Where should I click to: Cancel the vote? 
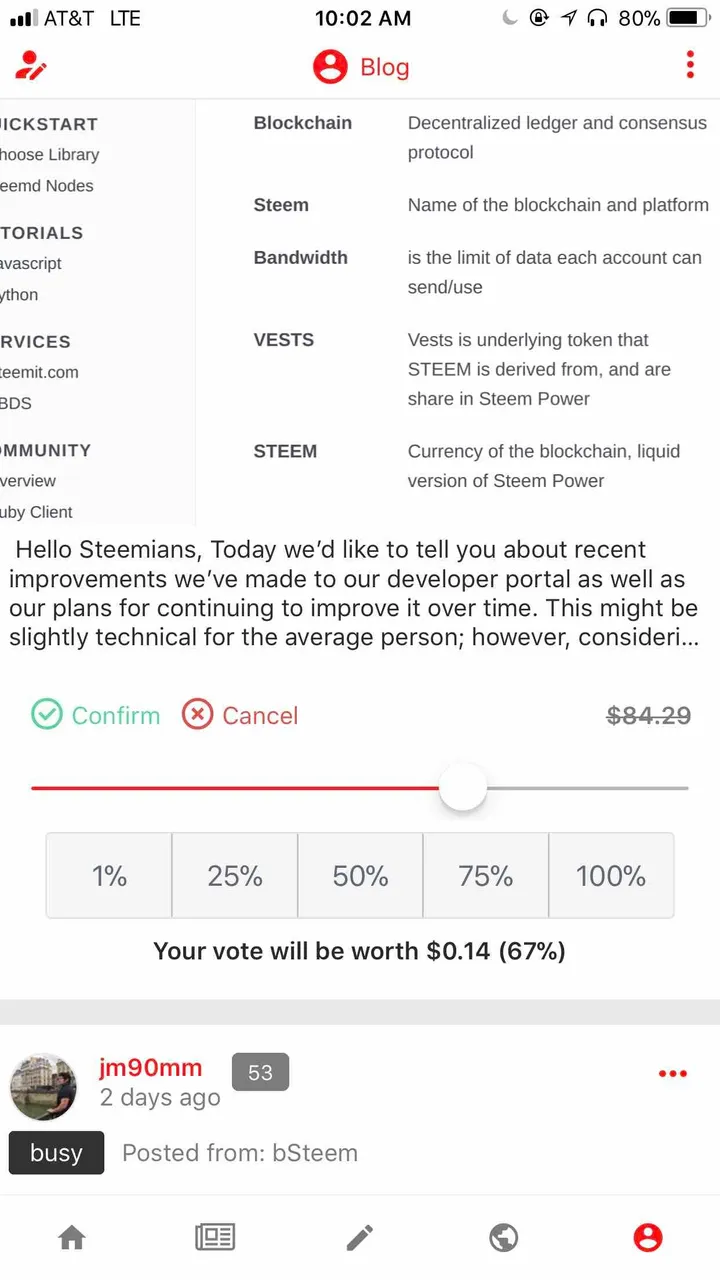240,715
